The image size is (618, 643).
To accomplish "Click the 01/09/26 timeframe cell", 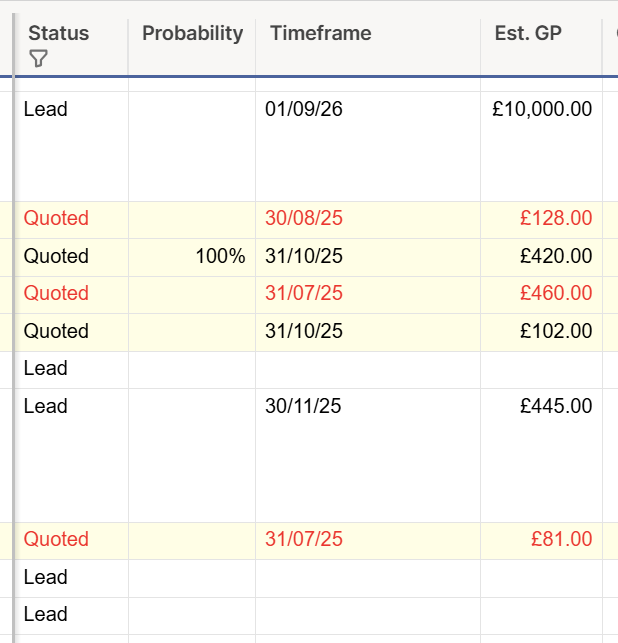I will click(368, 146).
